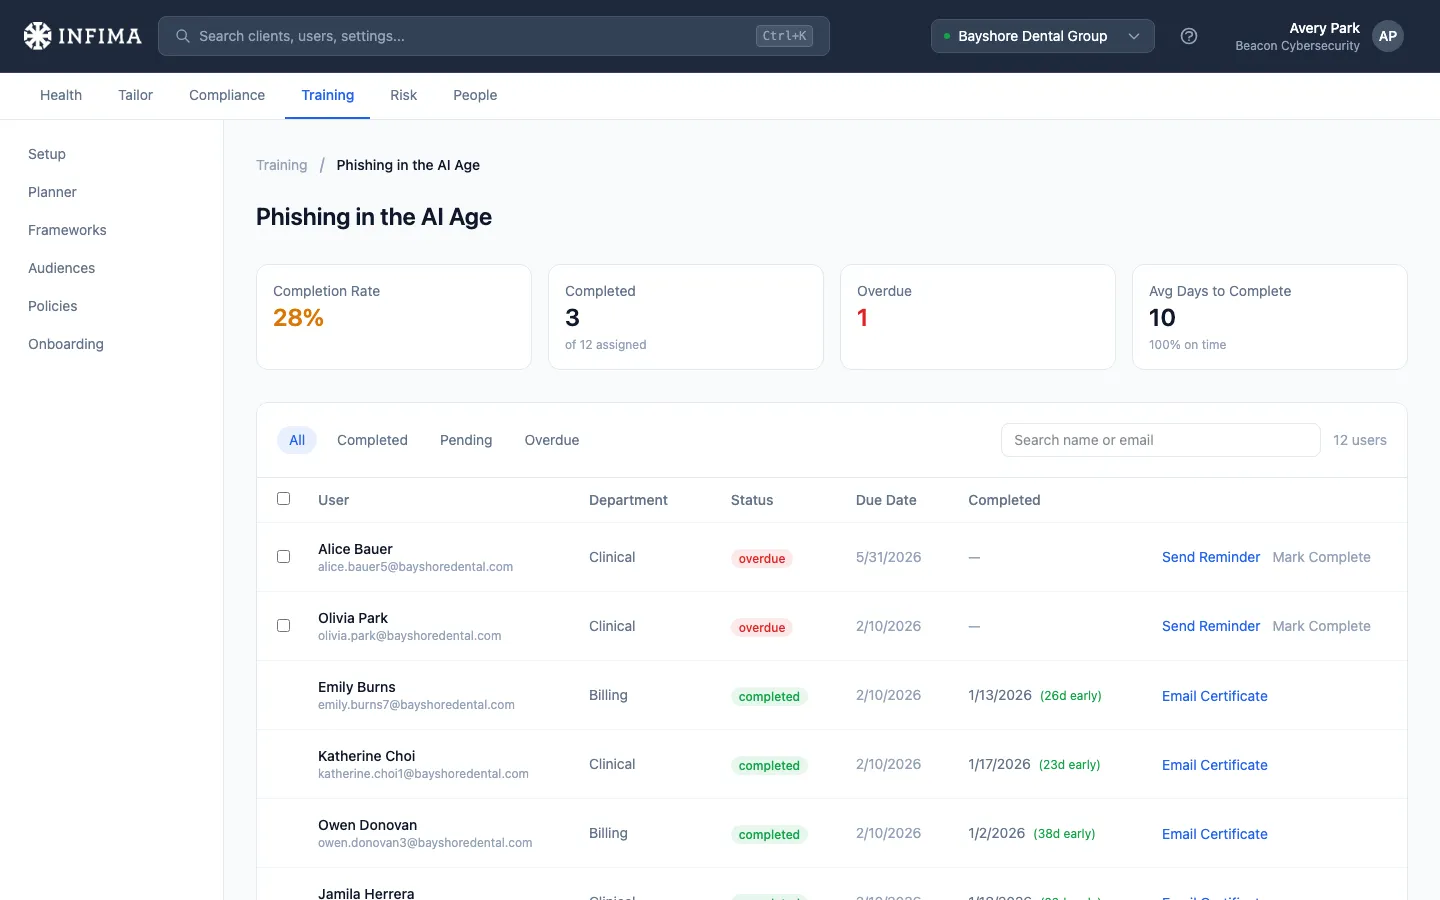Click the alice.bauer5@bayshoredental.com email
This screenshot has width=1440, height=900.
point(416,567)
